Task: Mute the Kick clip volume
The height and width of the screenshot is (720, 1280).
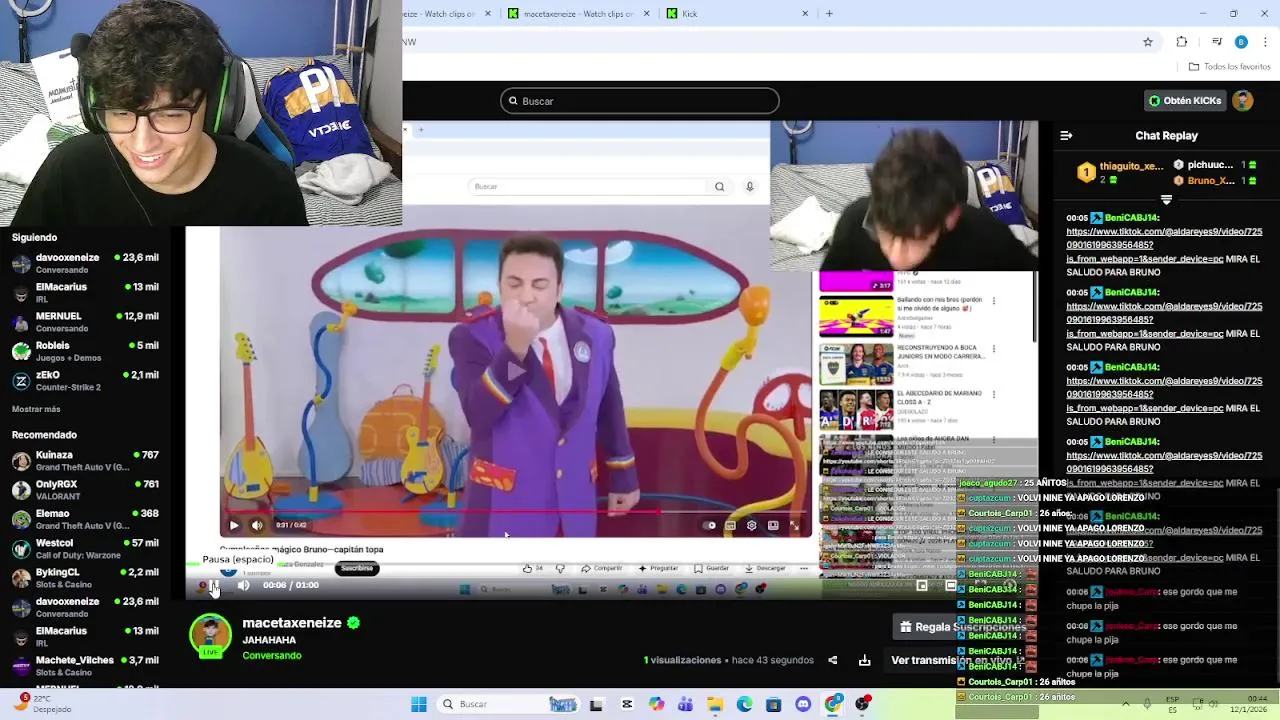Action: (243, 585)
